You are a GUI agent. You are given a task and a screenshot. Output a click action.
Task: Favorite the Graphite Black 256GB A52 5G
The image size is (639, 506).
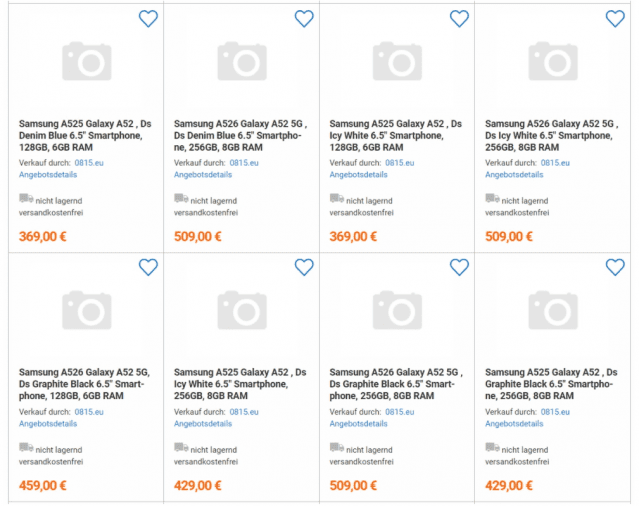459,267
